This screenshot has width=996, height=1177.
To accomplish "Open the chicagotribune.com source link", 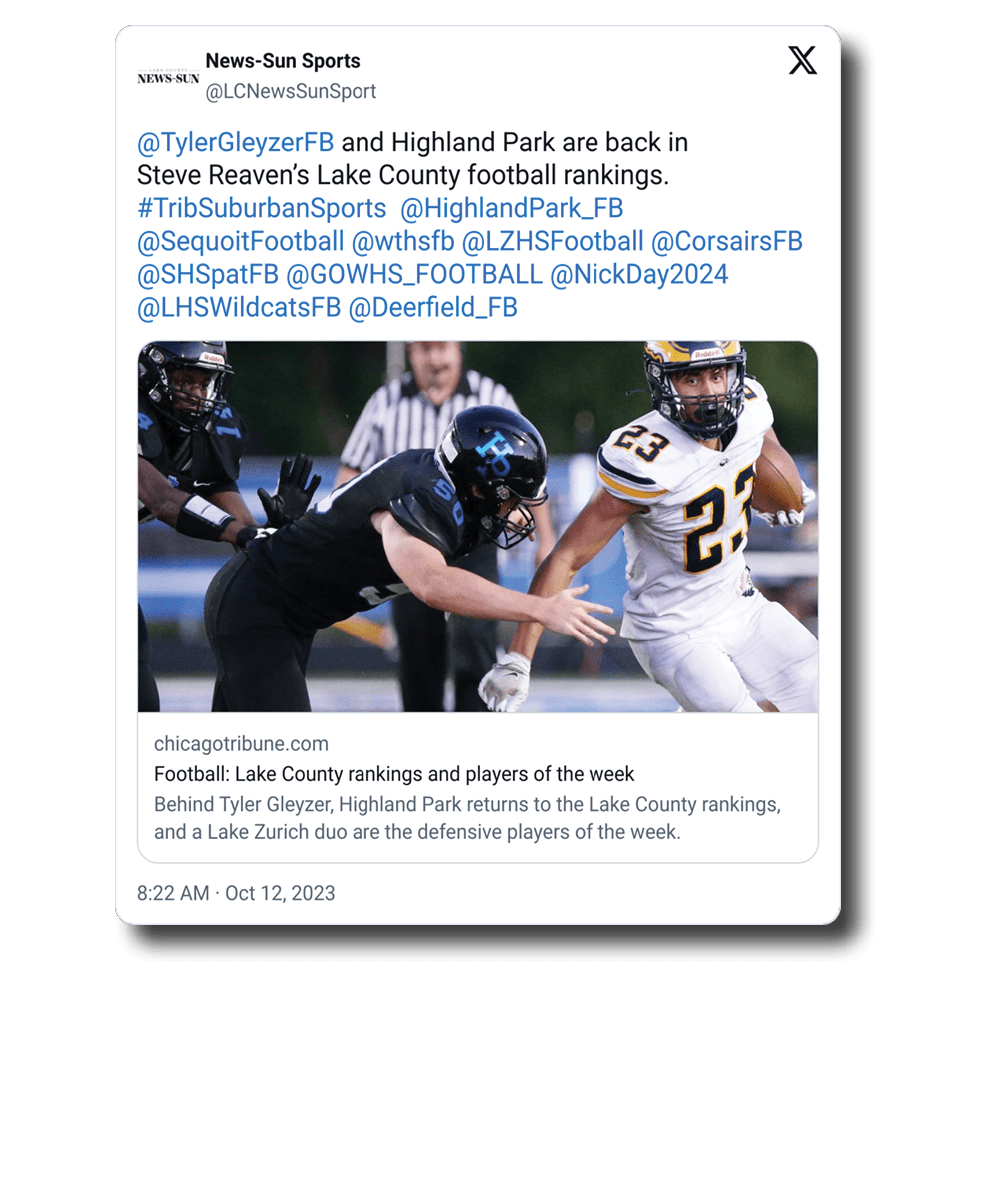I will click(241, 744).
